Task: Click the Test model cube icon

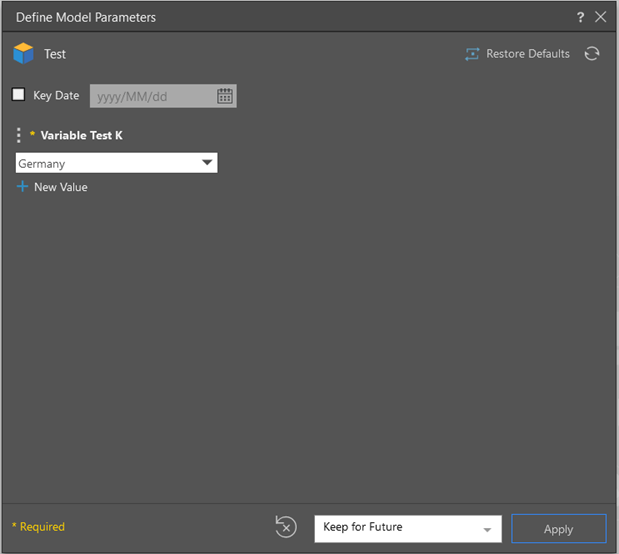Action: point(23,54)
